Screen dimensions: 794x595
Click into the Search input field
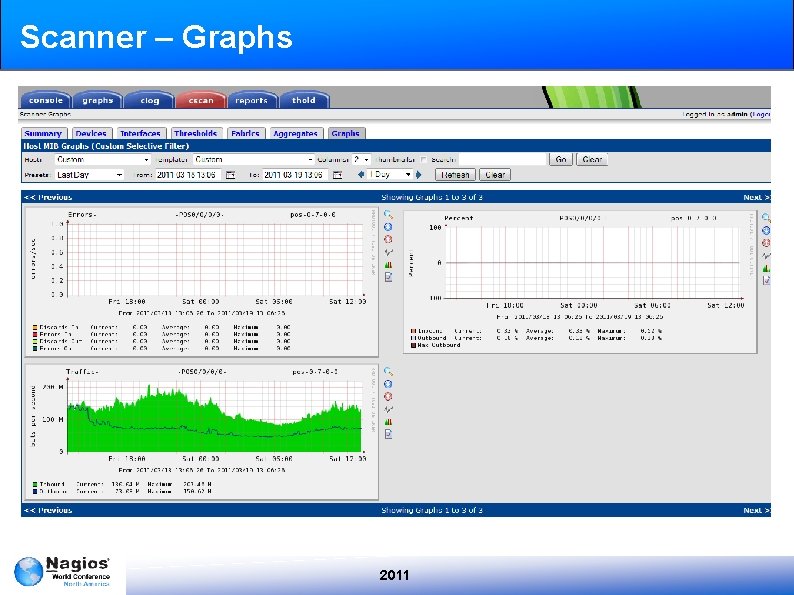pos(502,160)
